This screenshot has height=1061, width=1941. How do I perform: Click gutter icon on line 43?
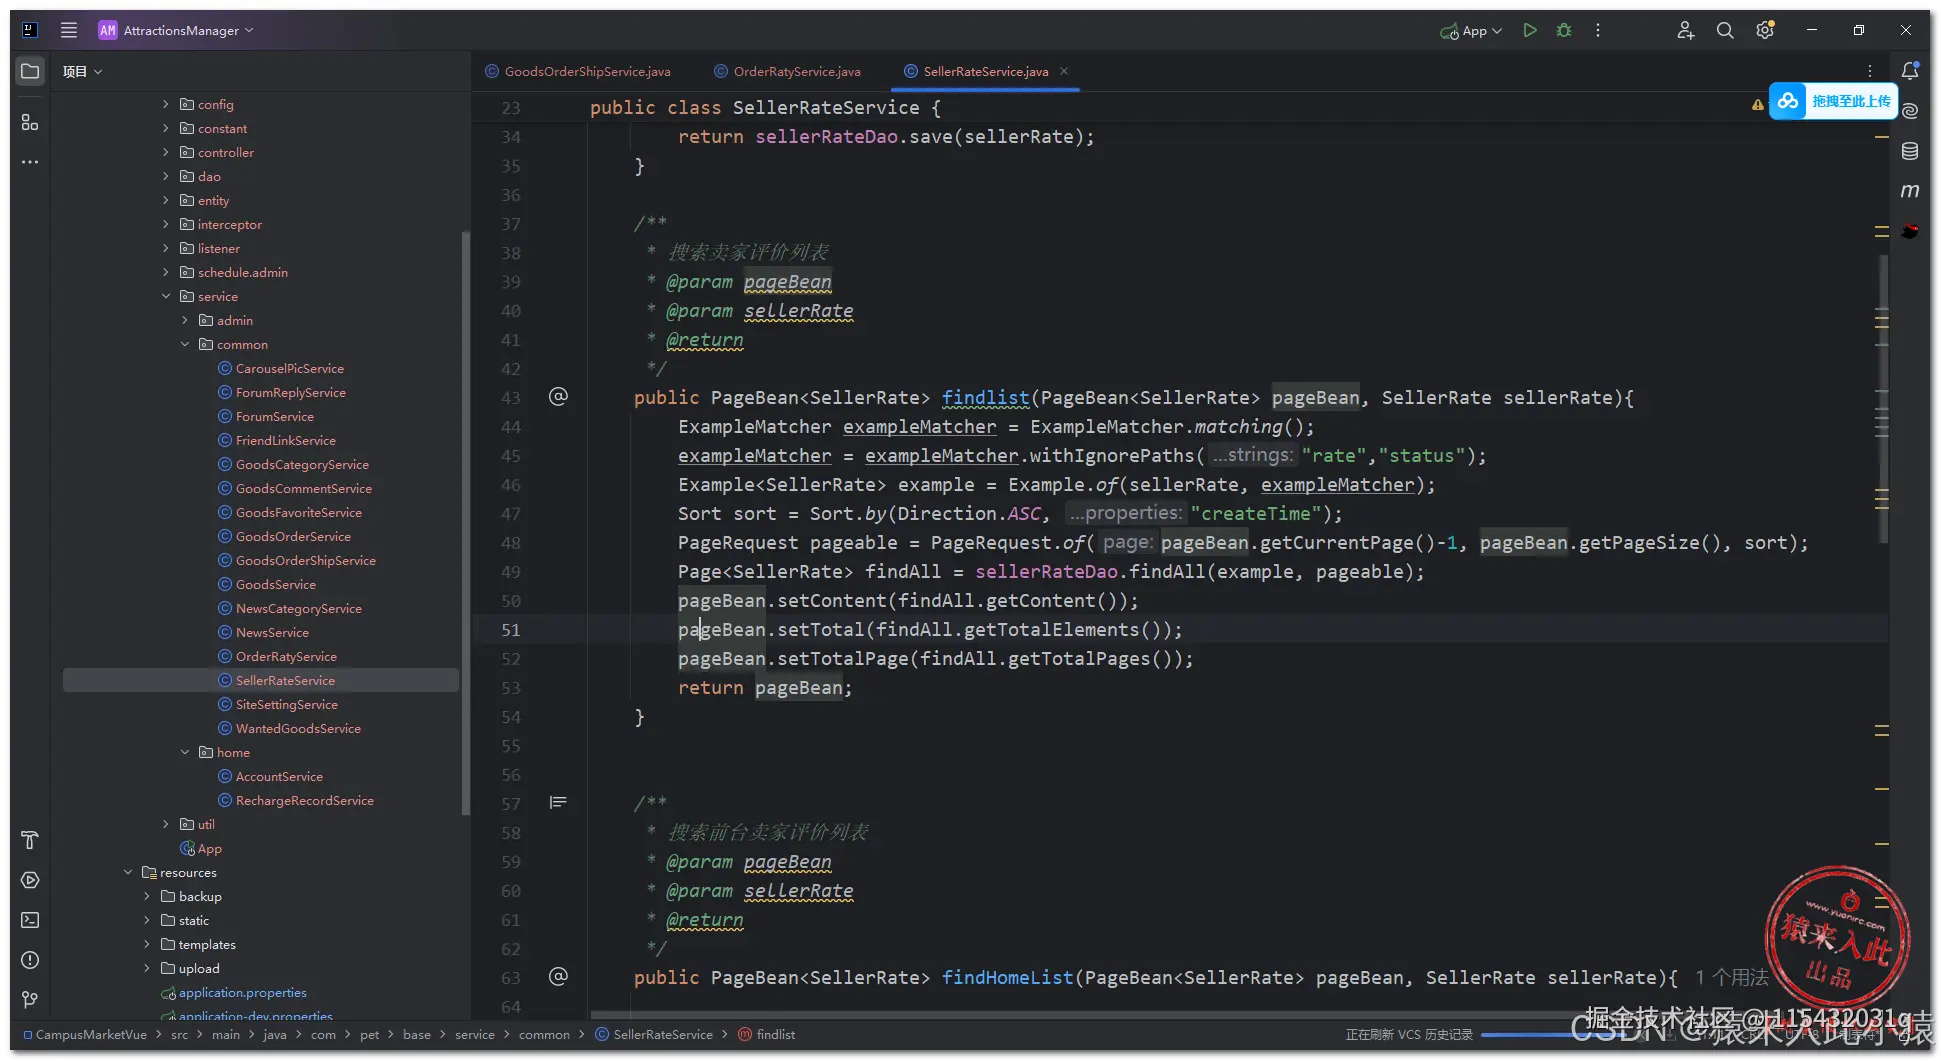coord(558,397)
